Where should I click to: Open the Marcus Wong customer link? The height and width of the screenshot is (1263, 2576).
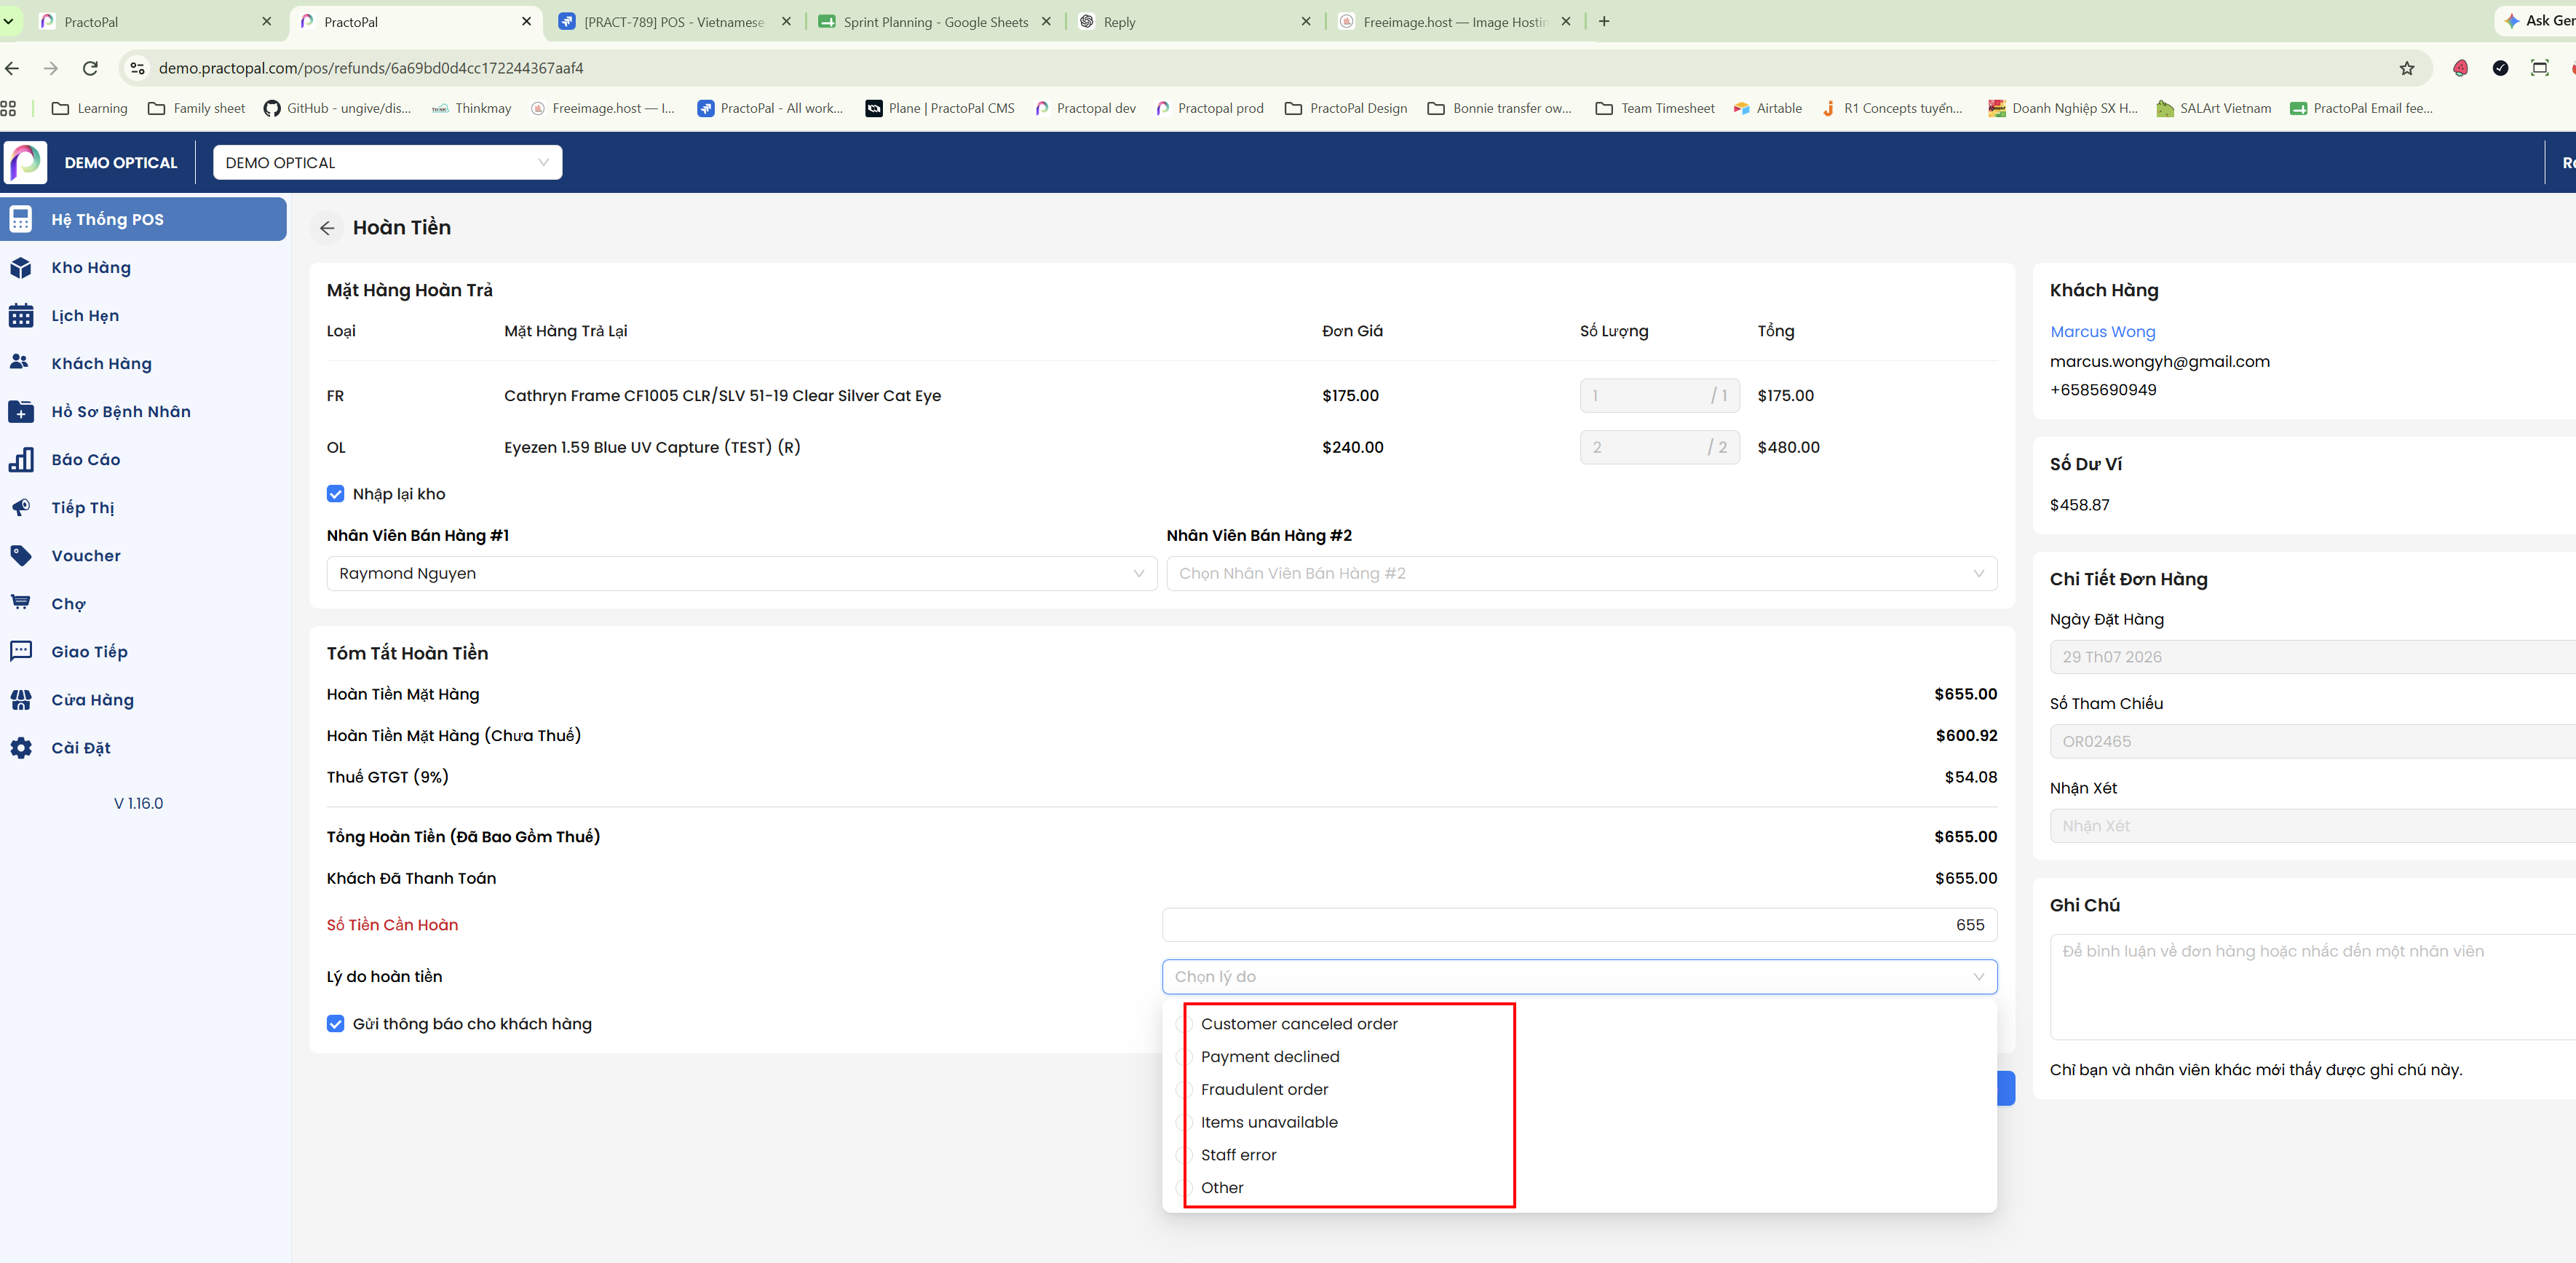(2102, 332)
